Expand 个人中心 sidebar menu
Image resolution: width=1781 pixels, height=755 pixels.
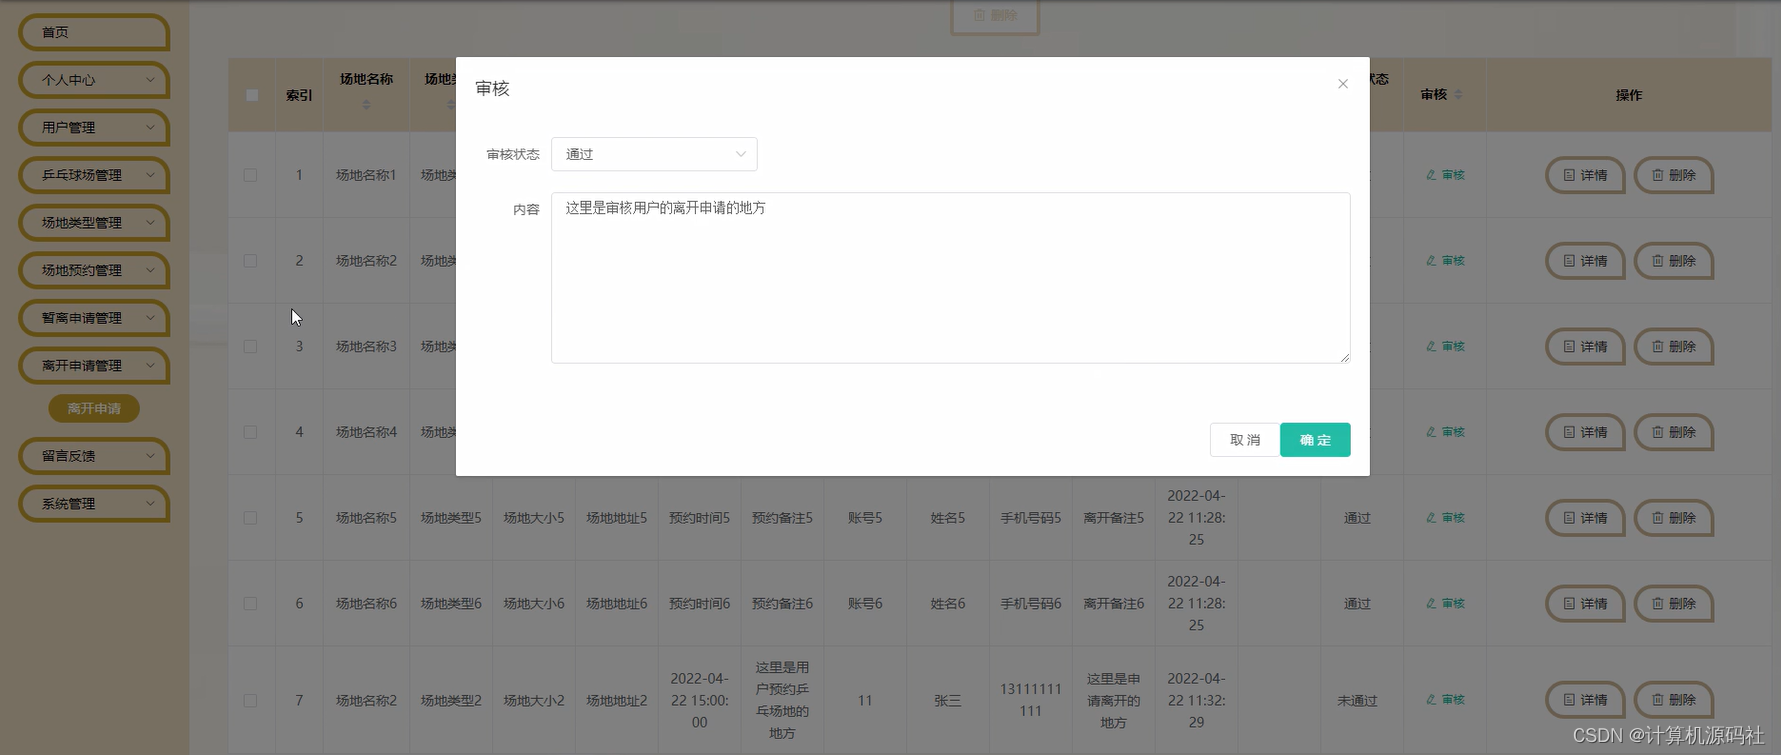click(x=93, y=80)
